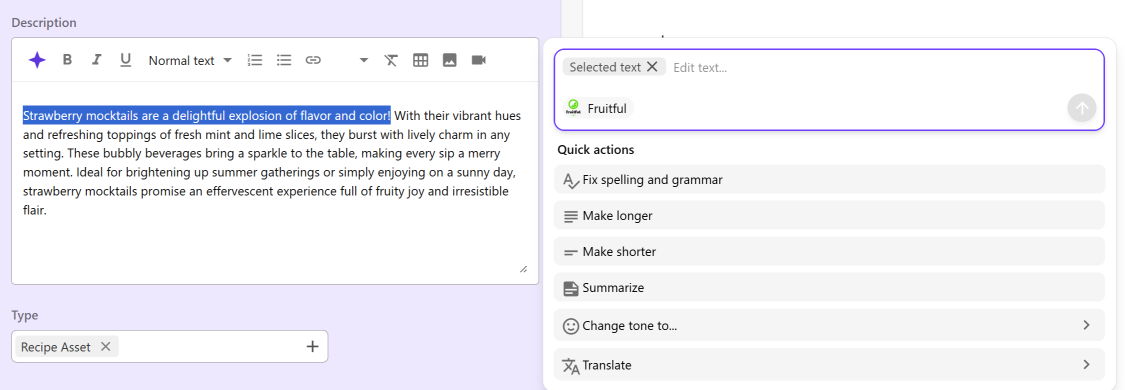Expand the Translate chevron arrow
1125x390 pixels.
pos(1086,365)
